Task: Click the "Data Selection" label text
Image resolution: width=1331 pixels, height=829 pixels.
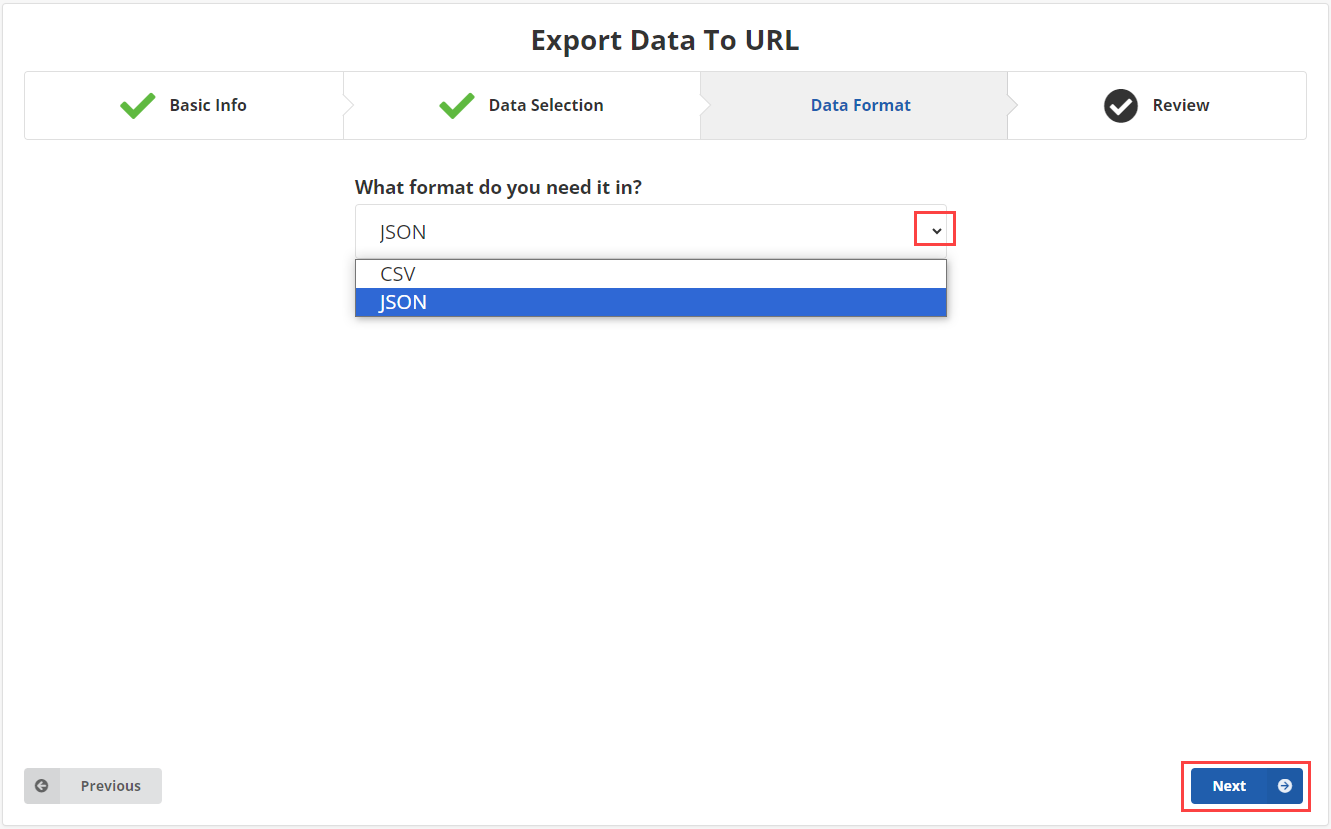Action: click(x=545, y=105)
